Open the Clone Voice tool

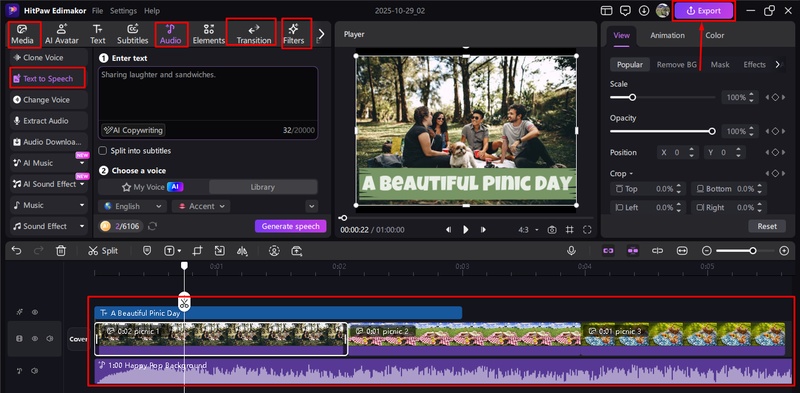(48, 58)
